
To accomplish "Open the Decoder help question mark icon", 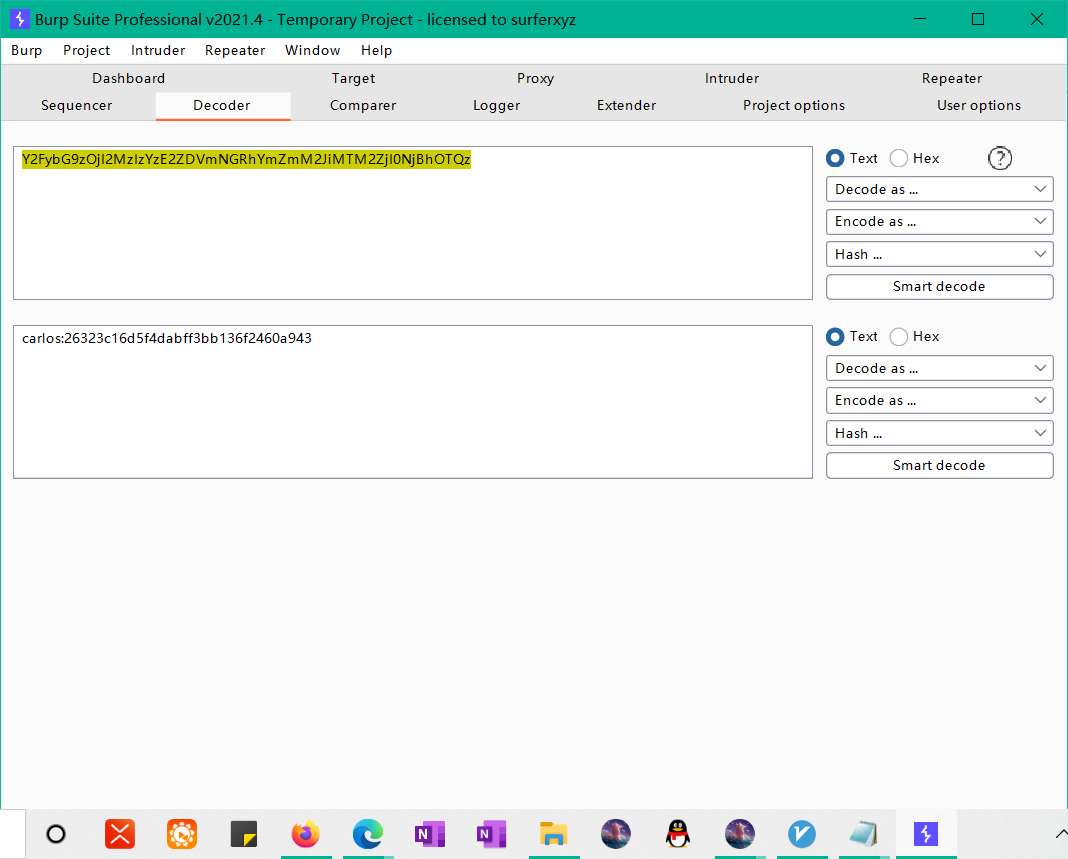I will coord(999,159).
